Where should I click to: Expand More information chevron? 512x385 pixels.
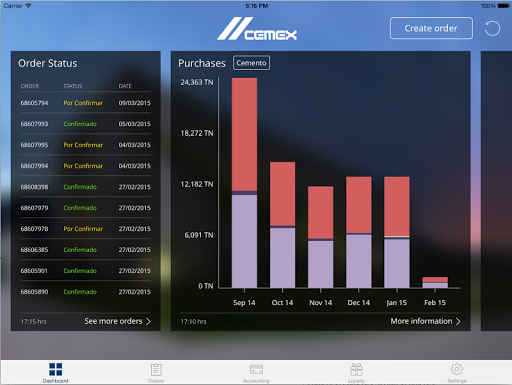click(458, 321)
